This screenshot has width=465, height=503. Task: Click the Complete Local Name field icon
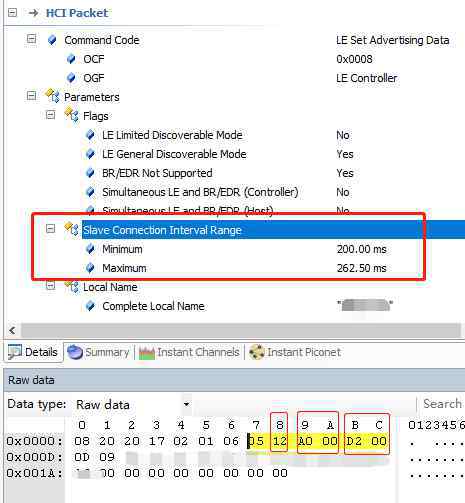click(x=90, y=306)
